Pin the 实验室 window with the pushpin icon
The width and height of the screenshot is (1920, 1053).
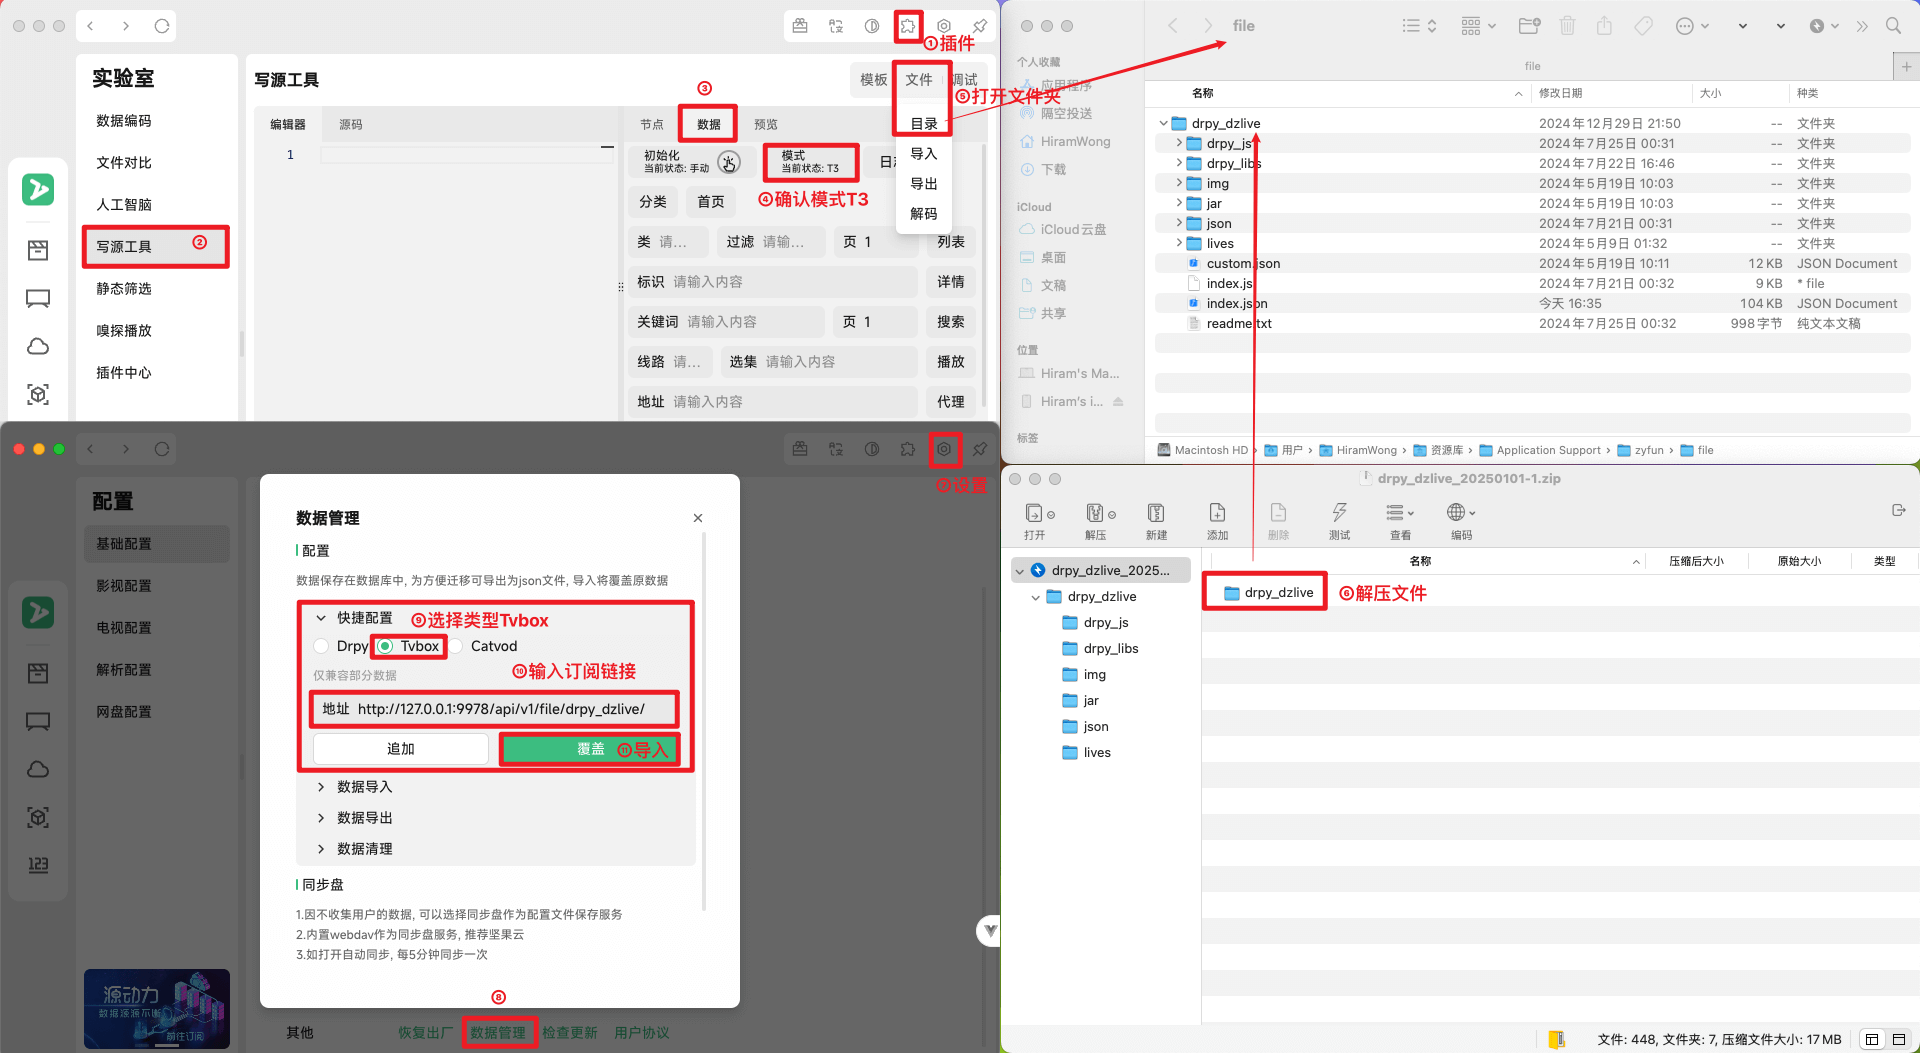(x=980, y=26)
